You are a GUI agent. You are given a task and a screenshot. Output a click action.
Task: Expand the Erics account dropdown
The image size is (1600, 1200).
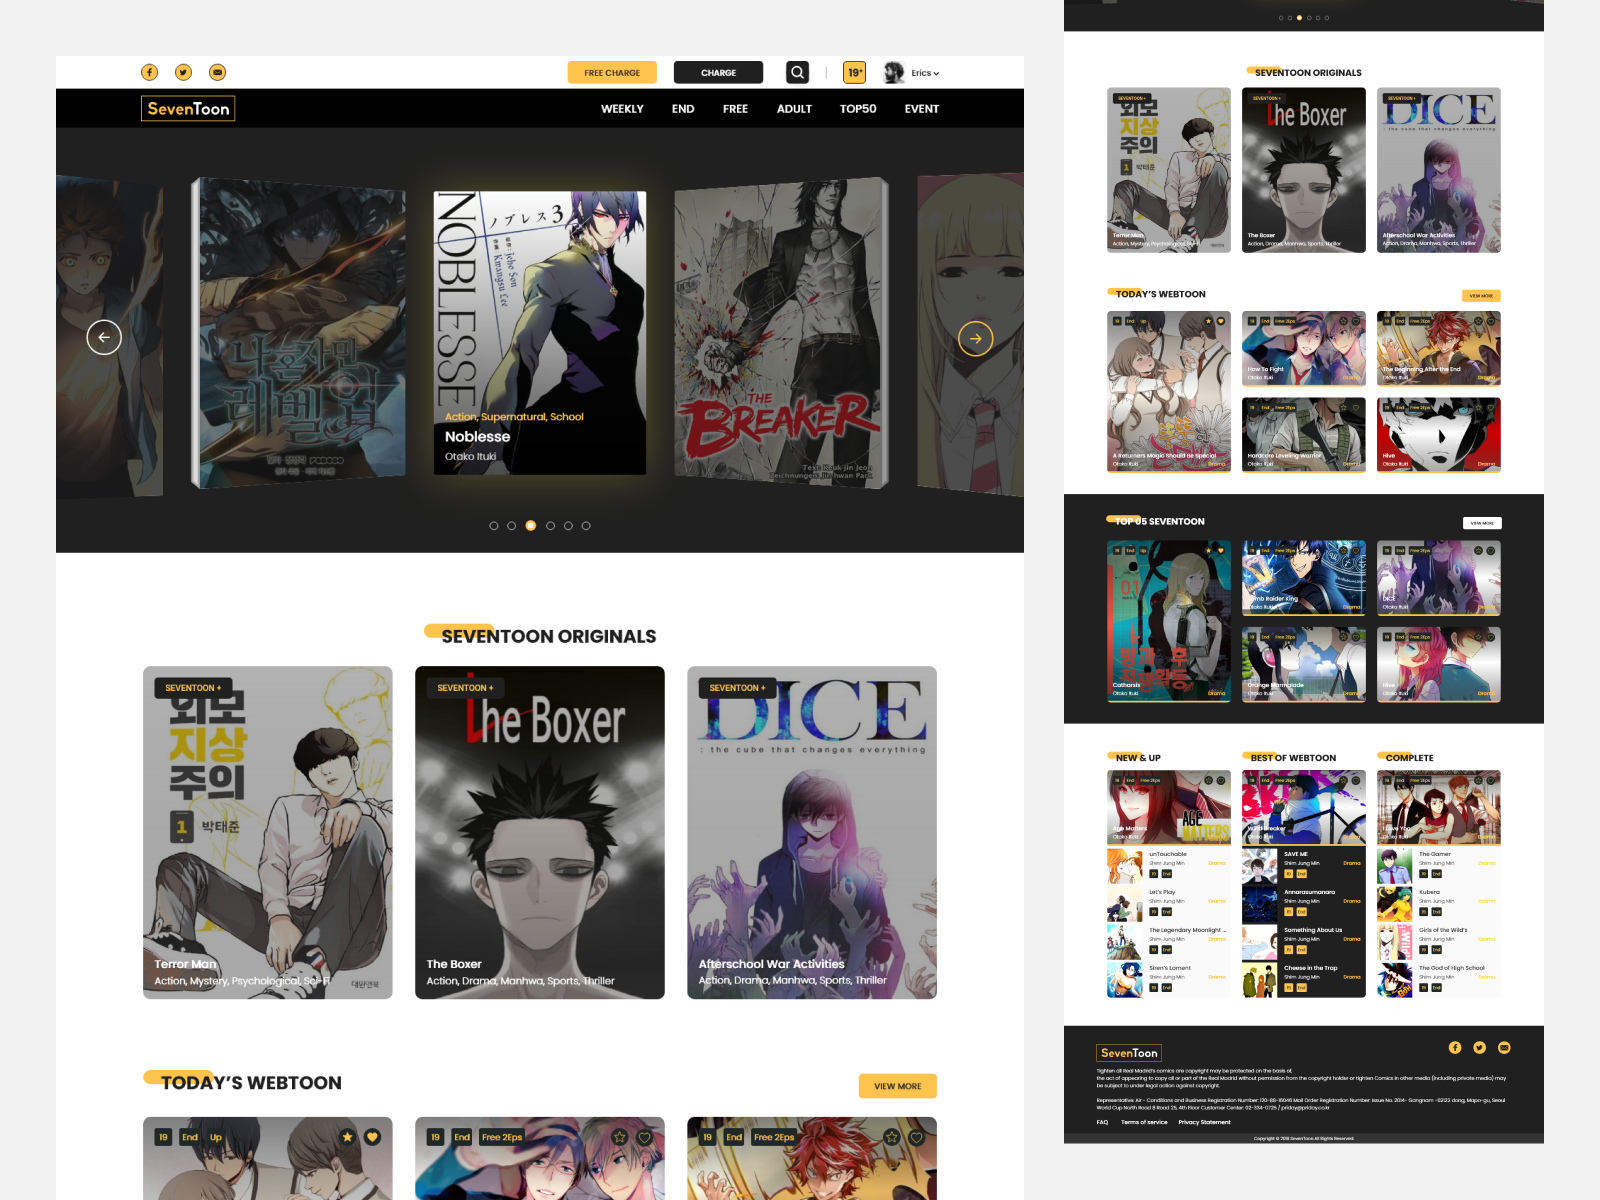925,73
